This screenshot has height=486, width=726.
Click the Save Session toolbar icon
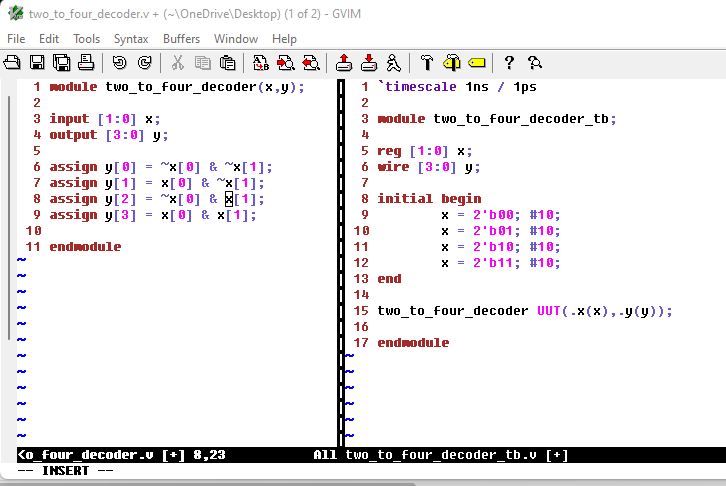coord(369,63)
